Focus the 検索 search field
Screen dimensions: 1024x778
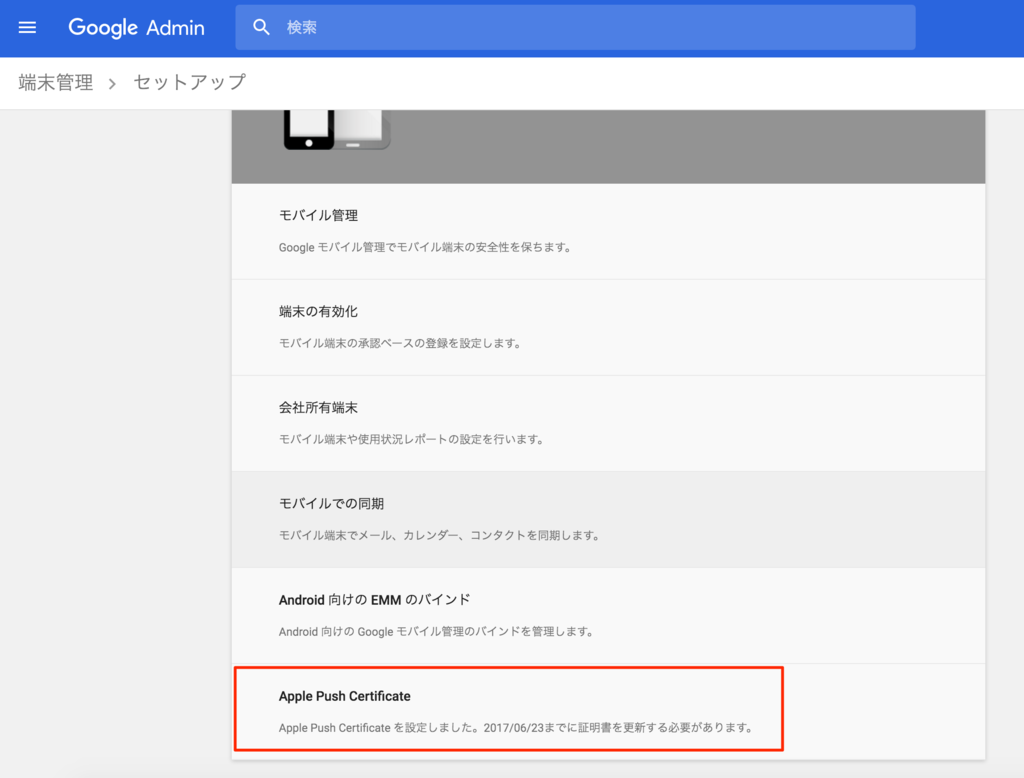tap(575, 27)
